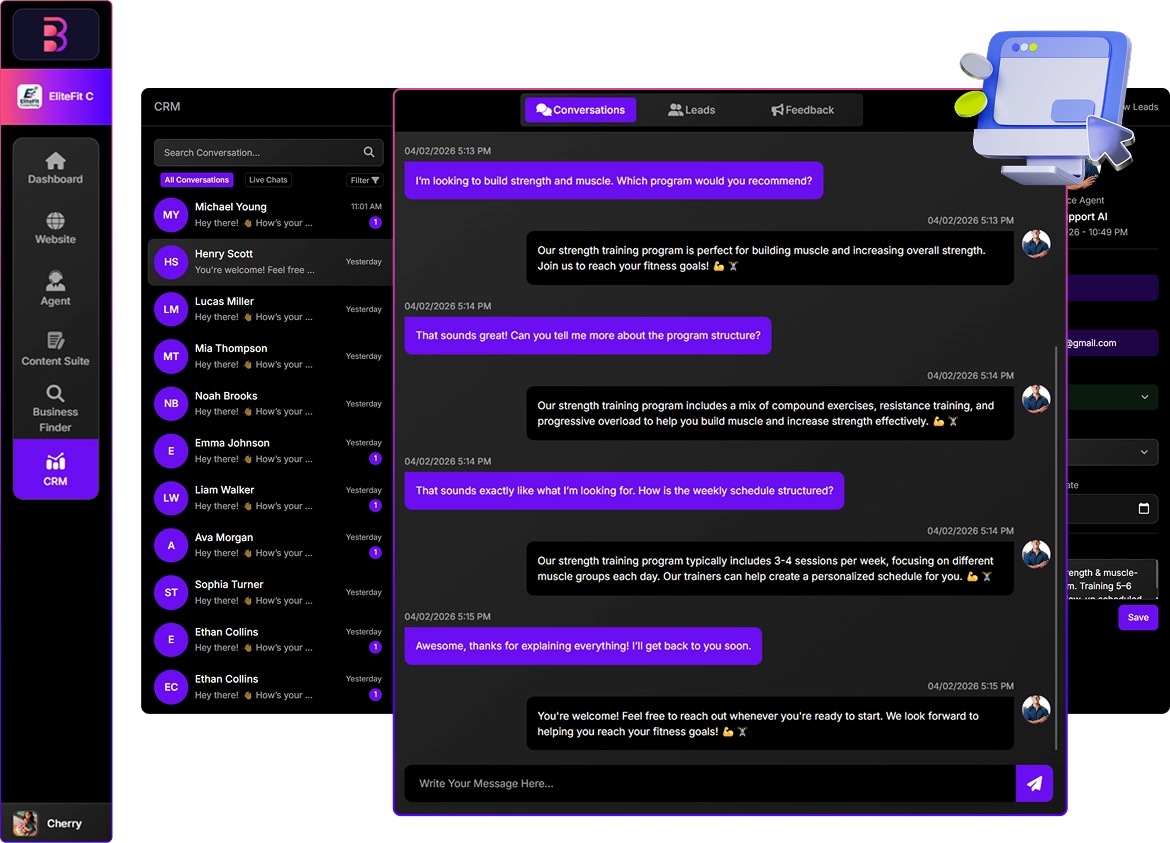Switch to the Feedback tab
Screen dimensions: 1170x843
pyautogui.click(x=802, y=110)
